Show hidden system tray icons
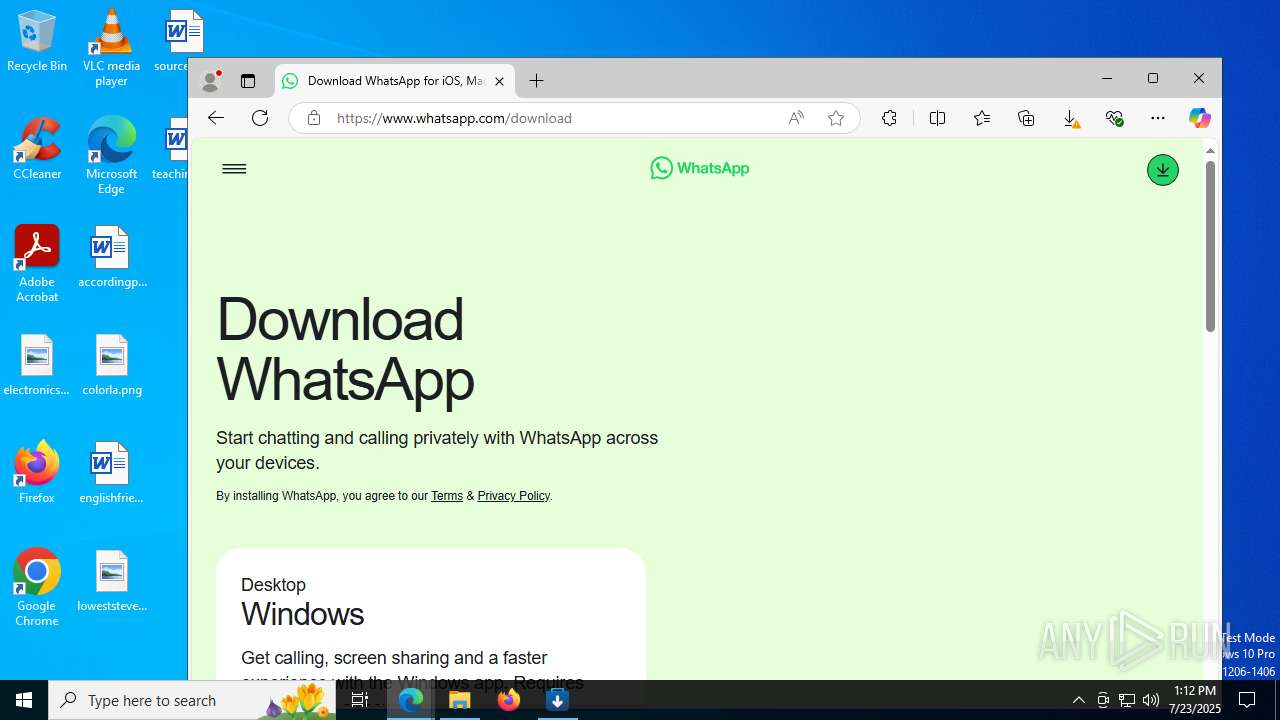 1078,700
